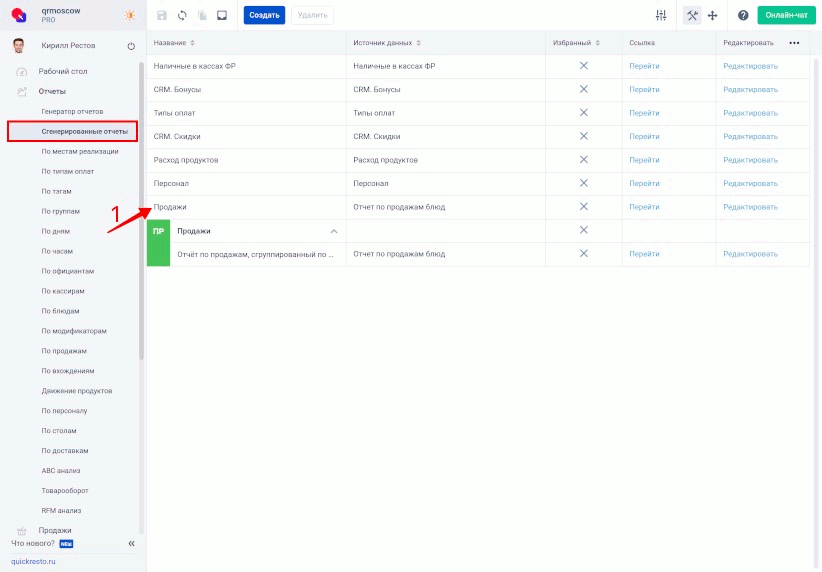Collapse the Продажи group with the chevron
This screenshot has height=572, width=822.
[x=335, y=230]
